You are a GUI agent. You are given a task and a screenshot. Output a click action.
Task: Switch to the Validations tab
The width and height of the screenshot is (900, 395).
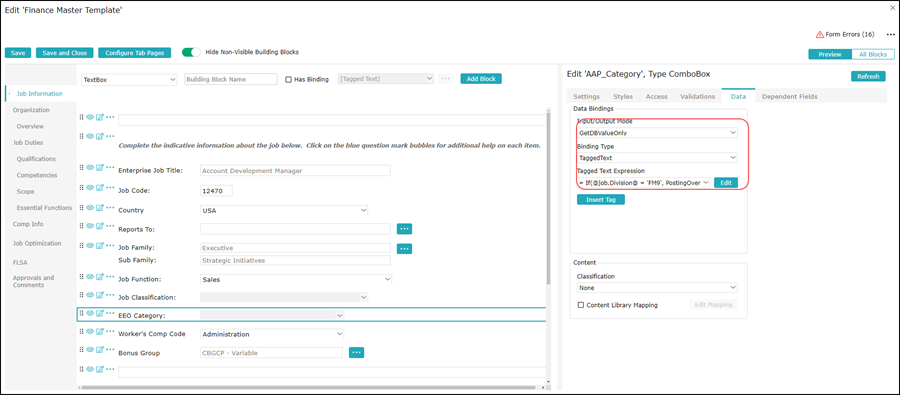pyautogui.click(x=697, y=96)
